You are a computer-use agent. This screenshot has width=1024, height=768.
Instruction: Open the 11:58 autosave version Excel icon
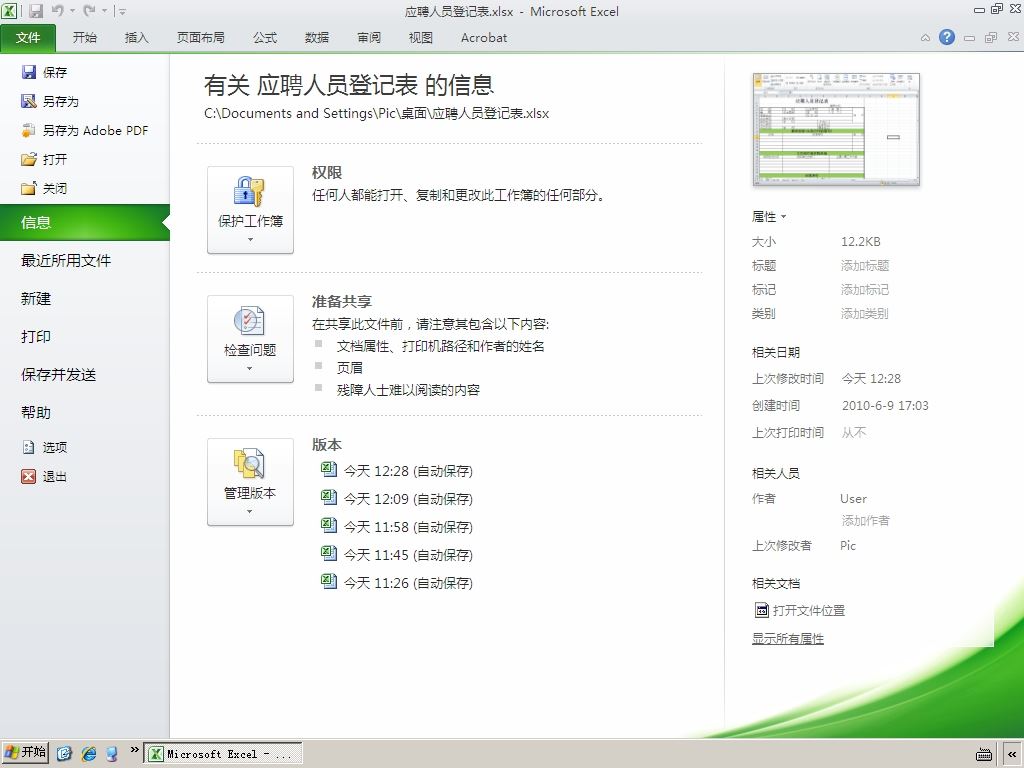329,526
